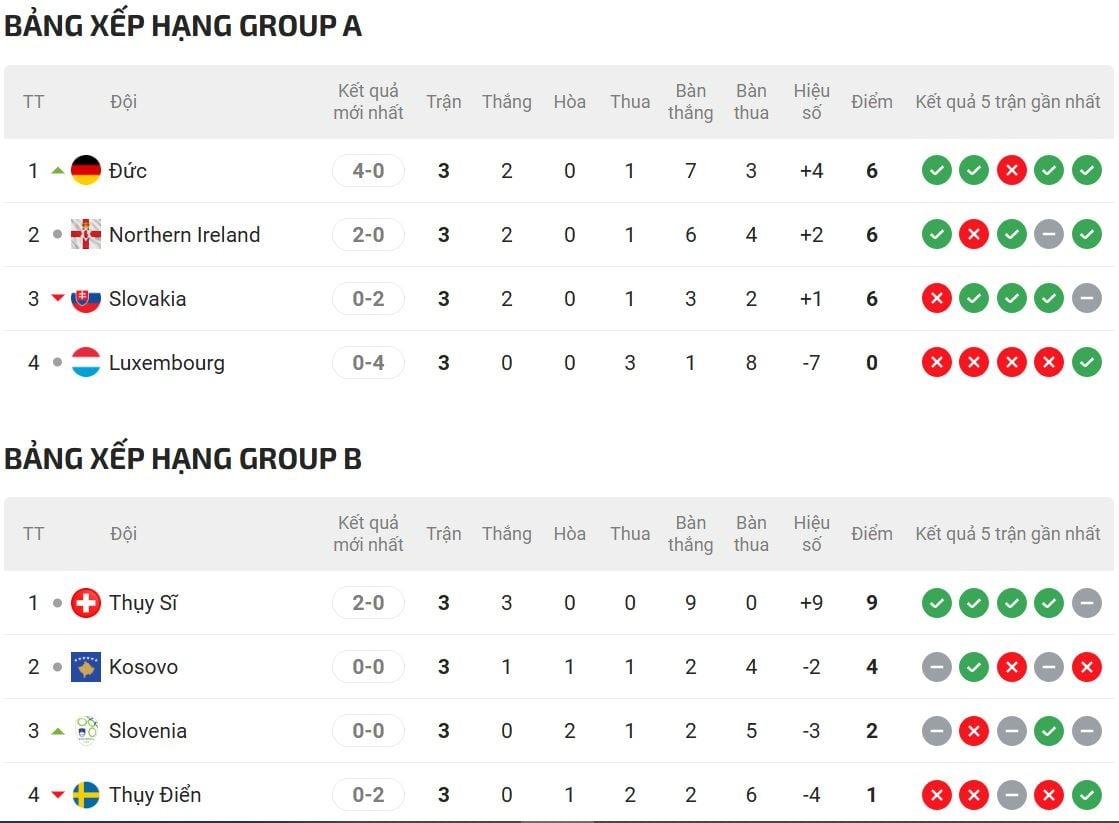Click the Hiệu số column header in Group B
This screenshot has height=823, width=1119.
[x=811, y=534]
